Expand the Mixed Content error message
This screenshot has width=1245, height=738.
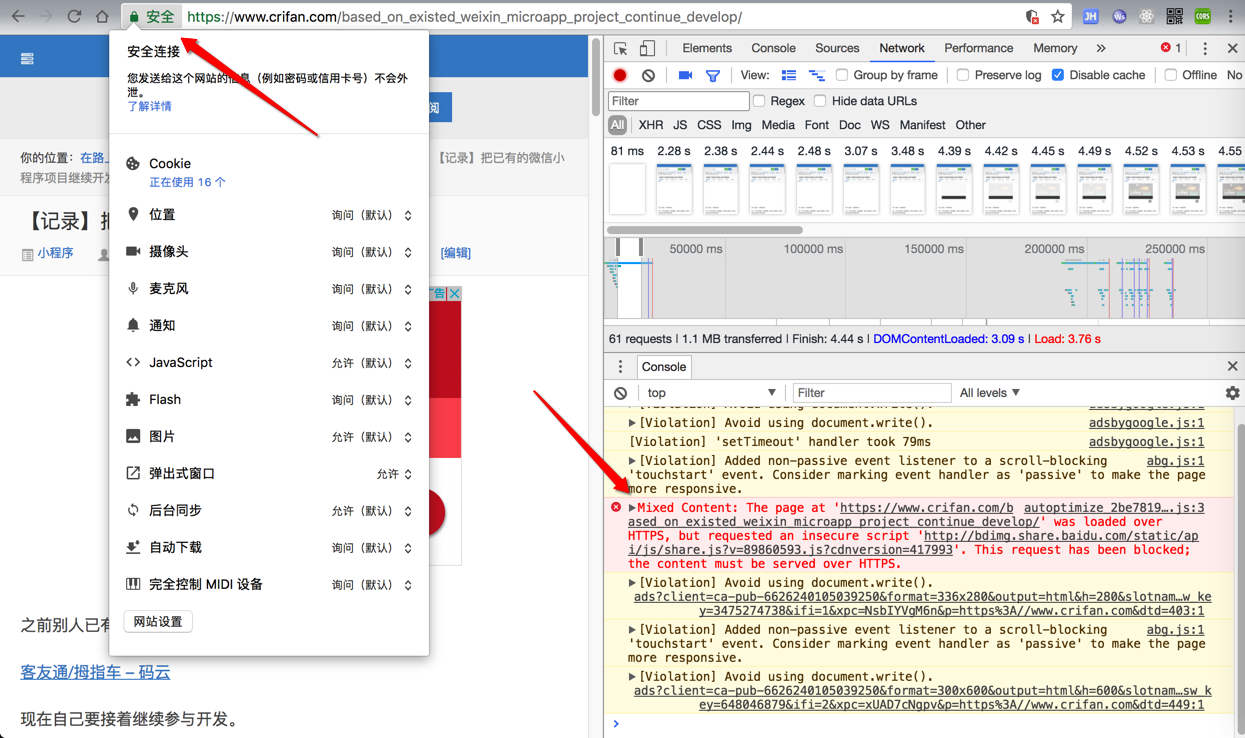(x=632, y=508)
